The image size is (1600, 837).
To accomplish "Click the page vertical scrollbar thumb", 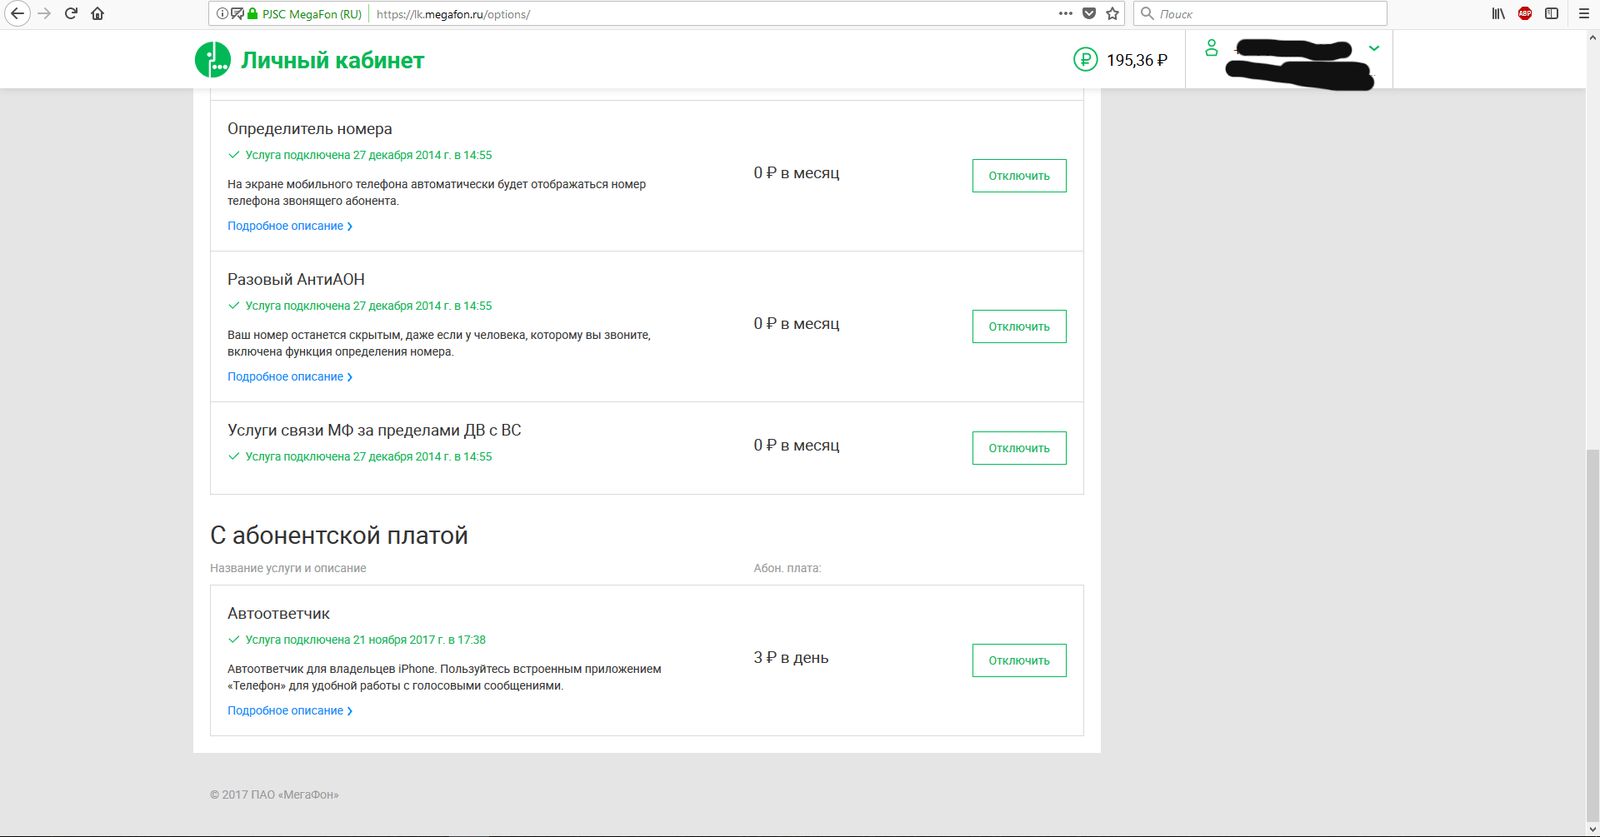I will [1592, 635].
